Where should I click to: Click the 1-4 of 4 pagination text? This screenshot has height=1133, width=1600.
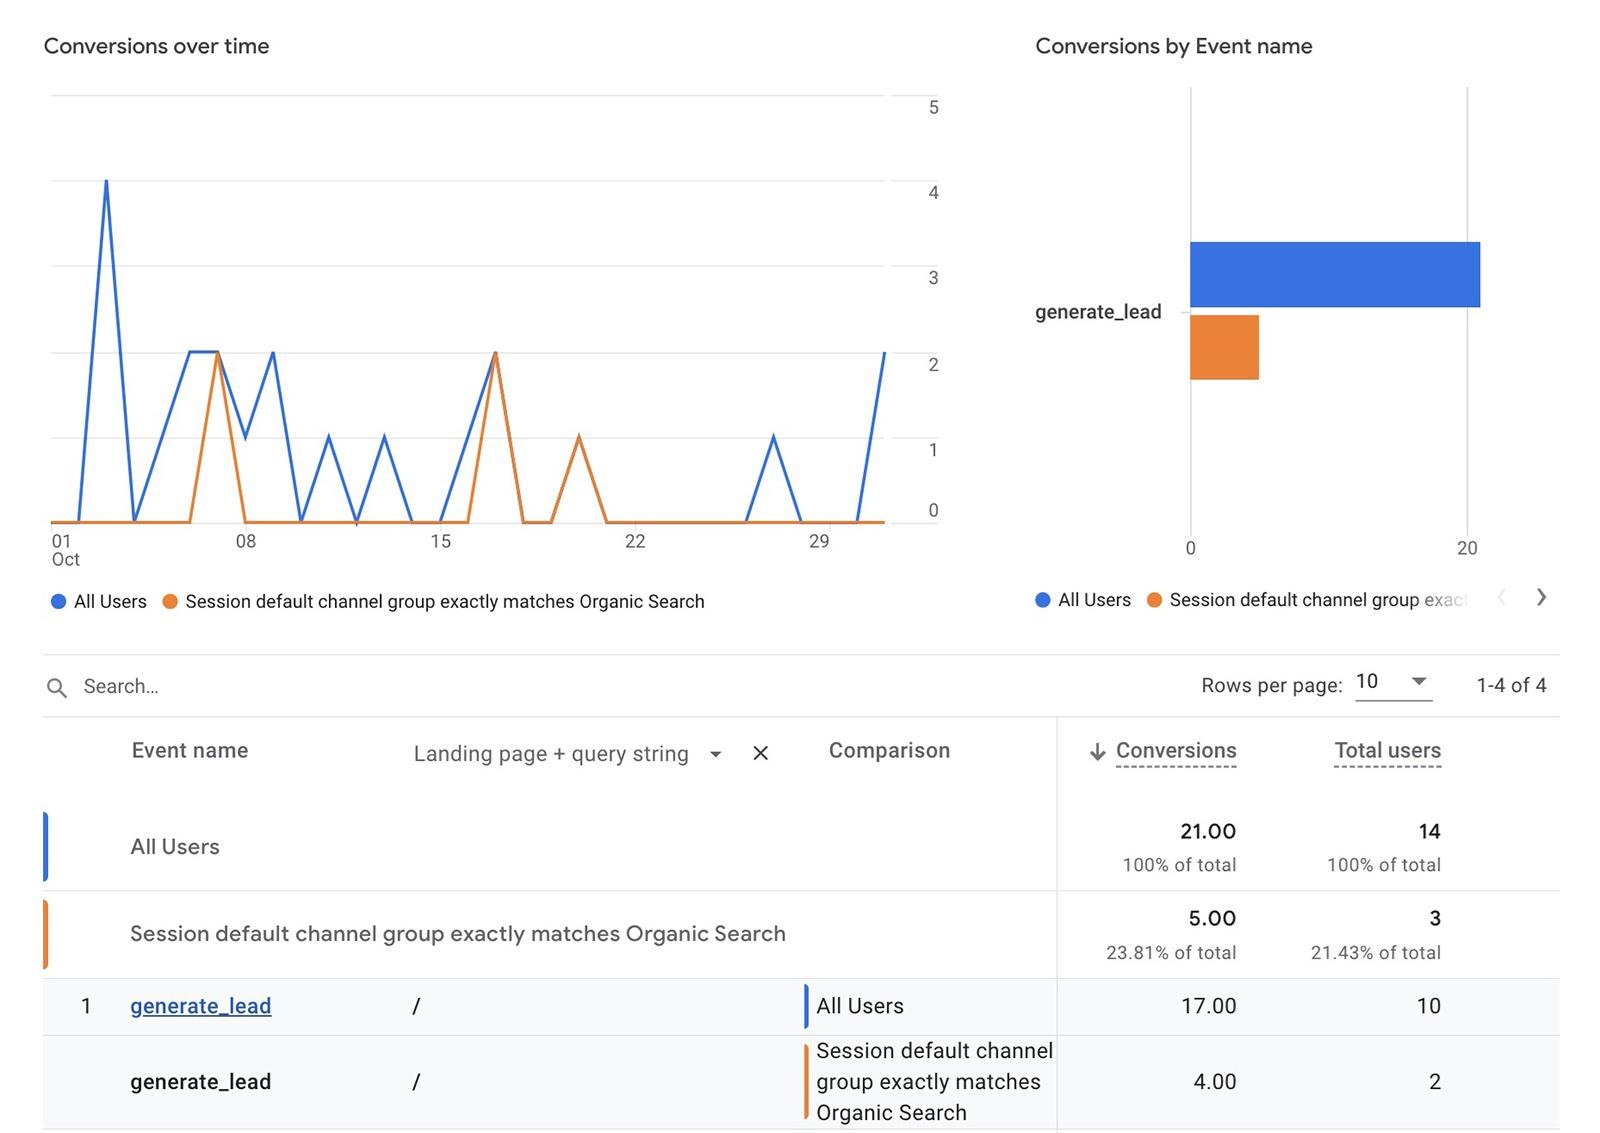(1511, 685)
